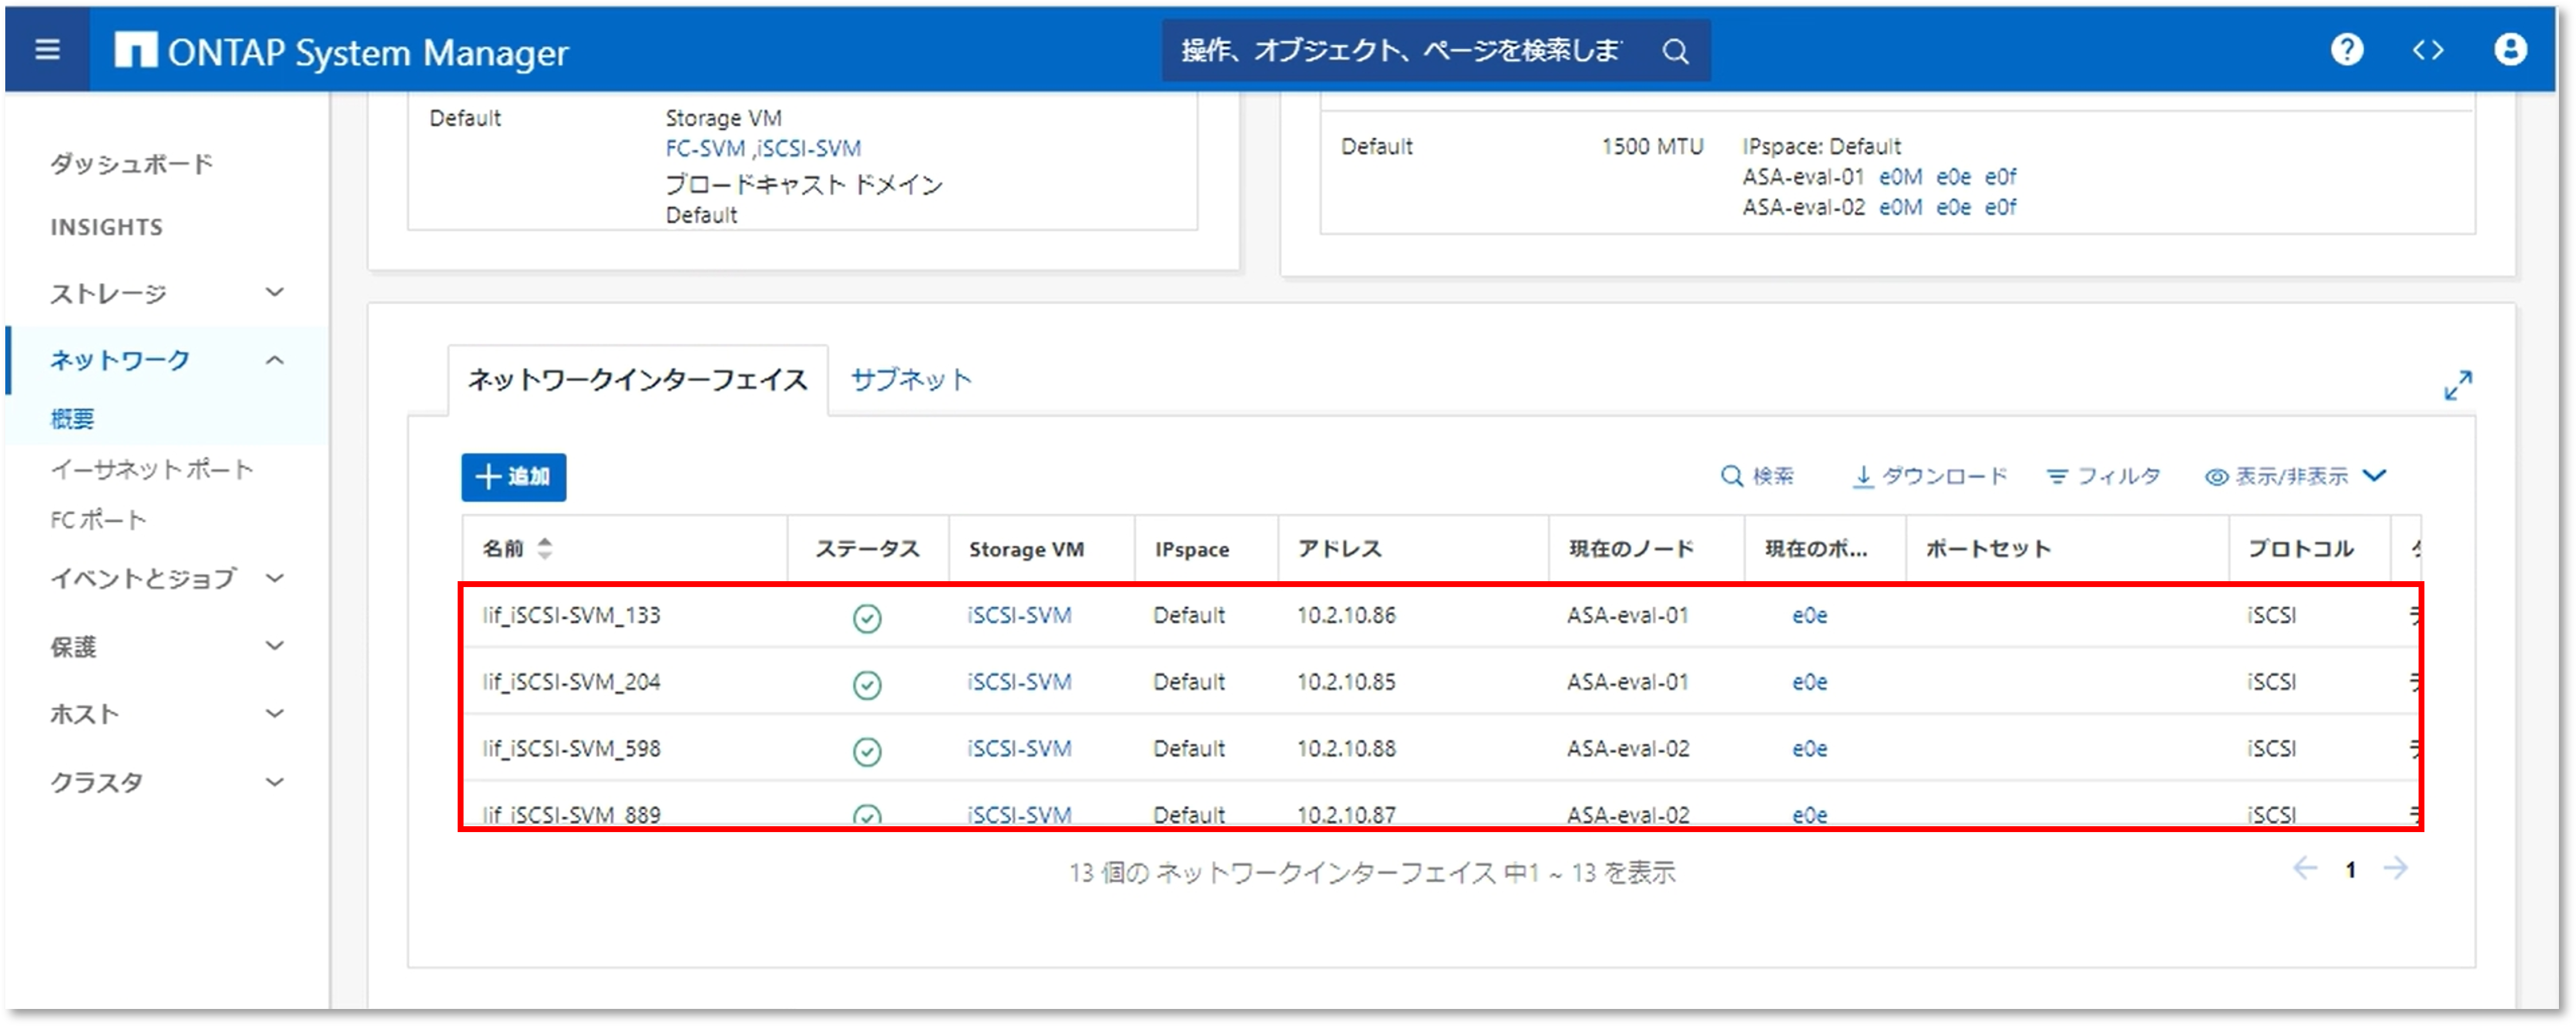Image resolution: width=2576 pixels, height=1026 pixels.
Task: Open the API log code brackets icon
Action: click(x=2427, y=49)
